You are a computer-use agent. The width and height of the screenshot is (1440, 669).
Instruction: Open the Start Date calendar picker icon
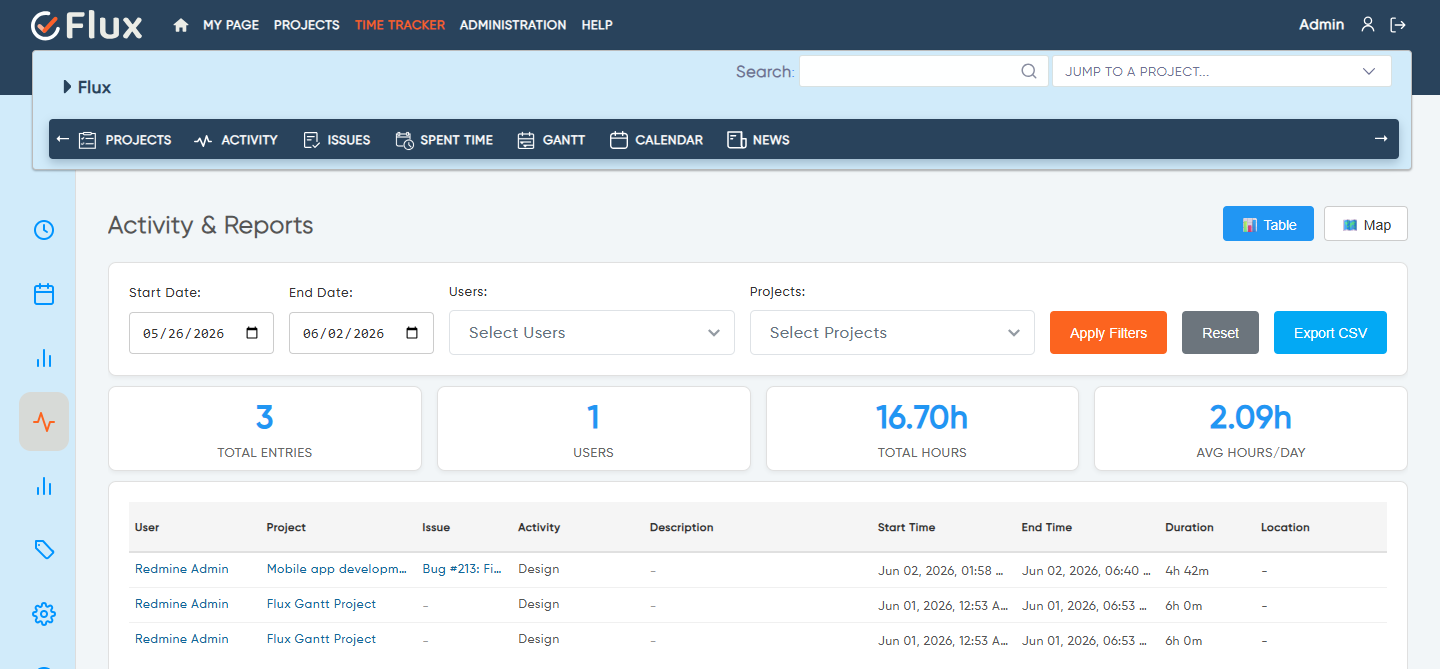252,333
